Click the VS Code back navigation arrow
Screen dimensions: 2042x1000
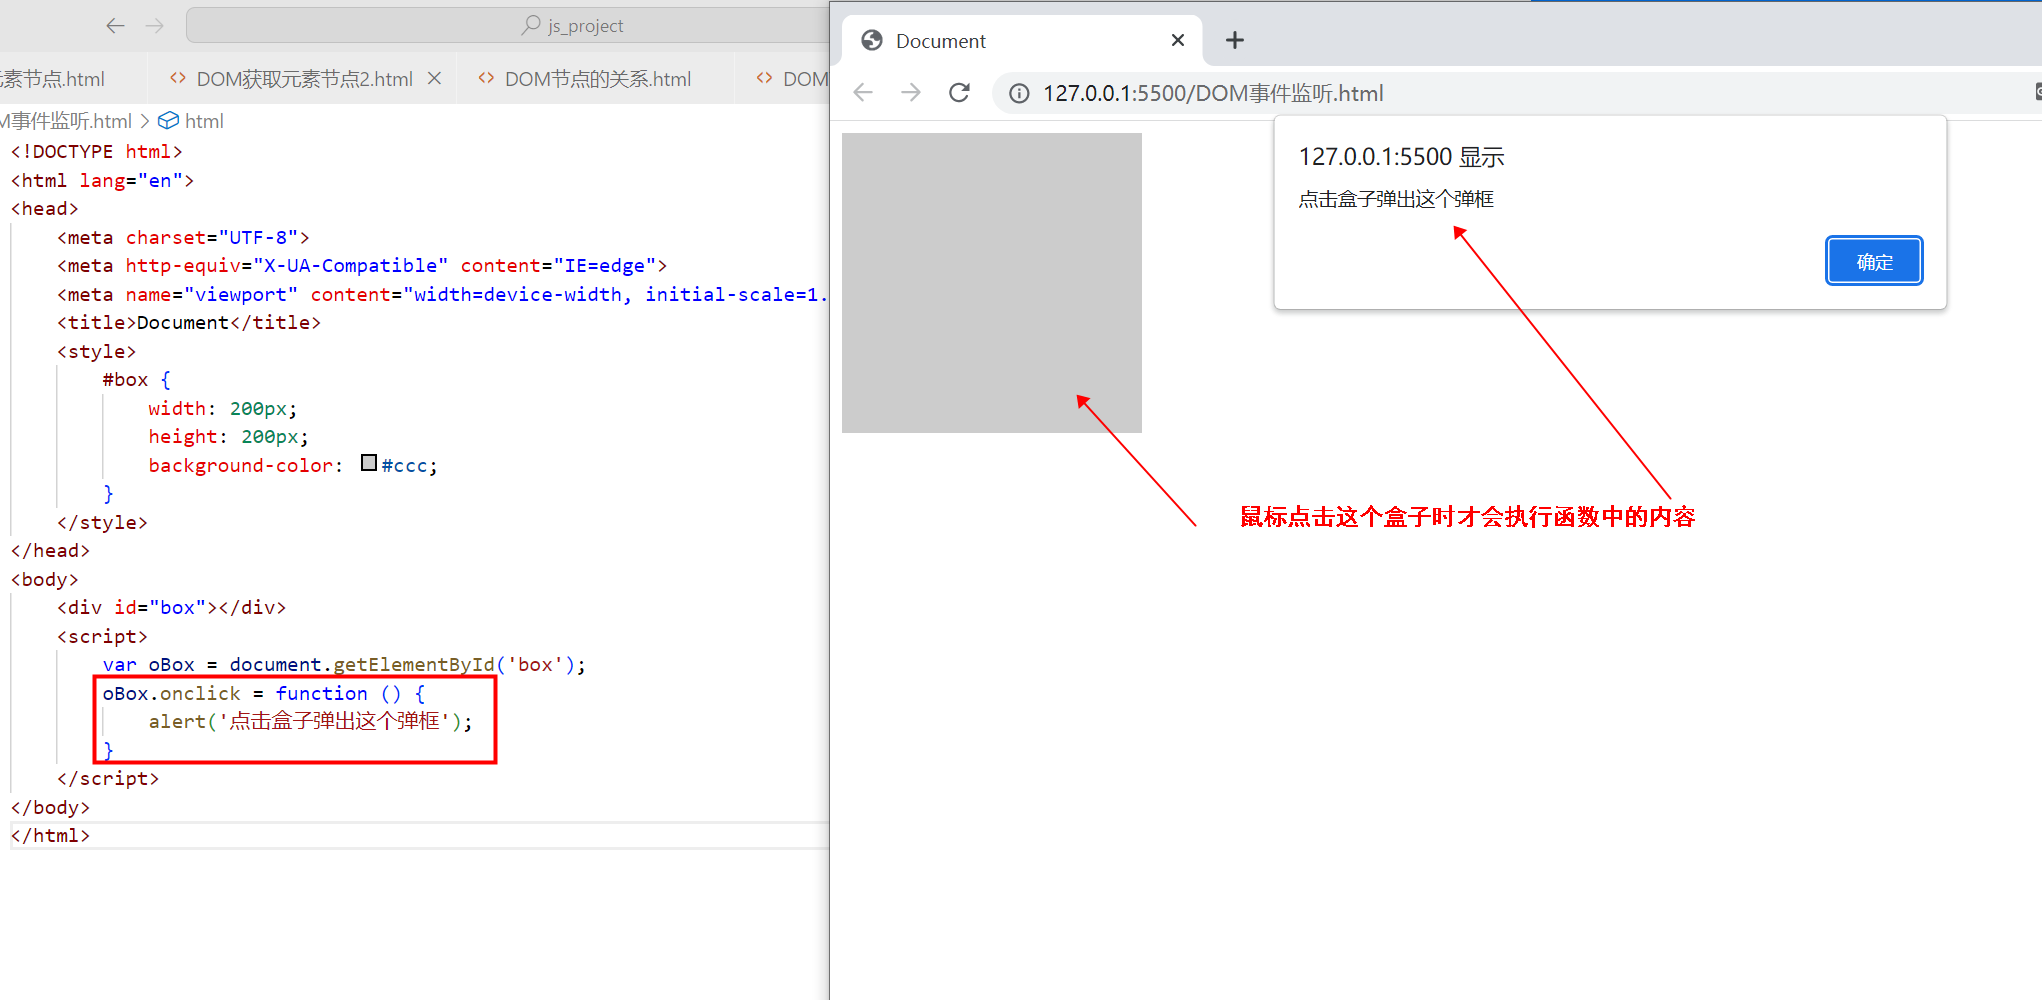116,25
